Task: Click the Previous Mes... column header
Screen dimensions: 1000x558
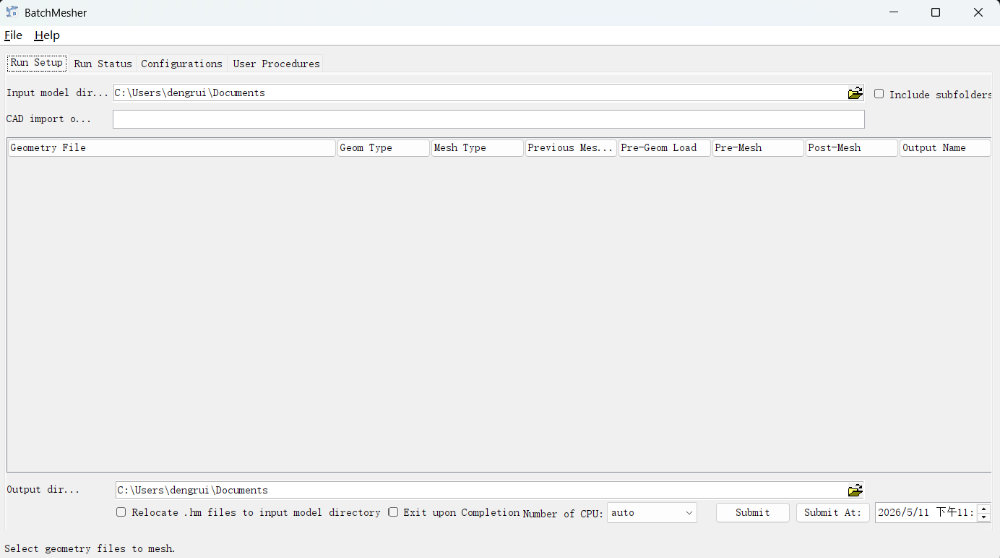Action: point(571,148)
